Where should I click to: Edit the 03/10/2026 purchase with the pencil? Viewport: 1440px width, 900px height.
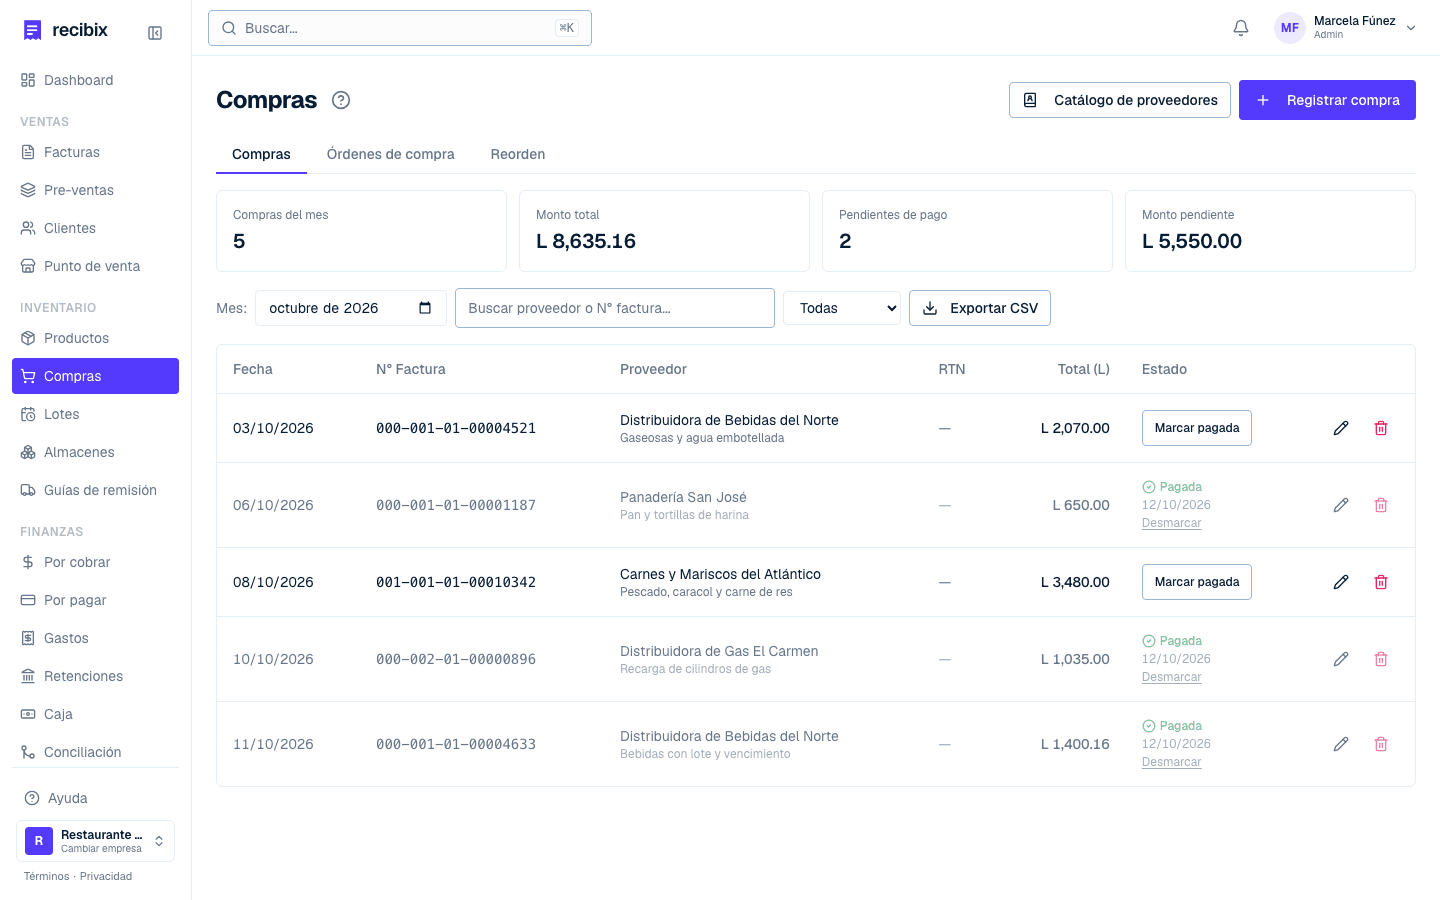[x=1341, y=428]
